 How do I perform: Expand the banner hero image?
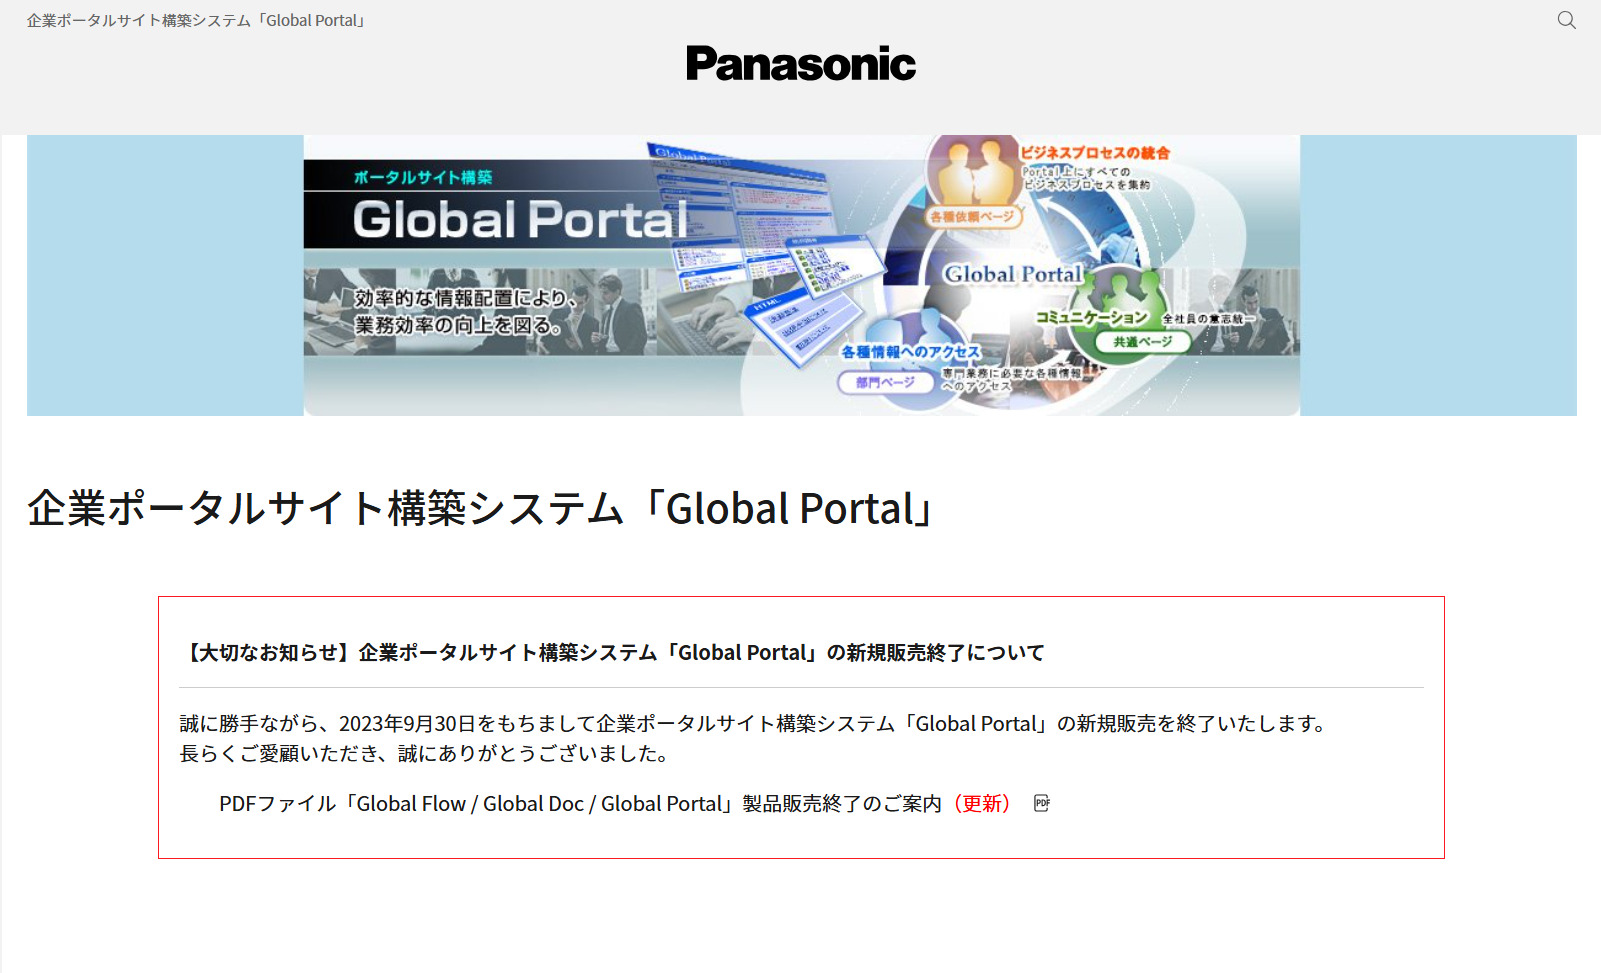800,275
